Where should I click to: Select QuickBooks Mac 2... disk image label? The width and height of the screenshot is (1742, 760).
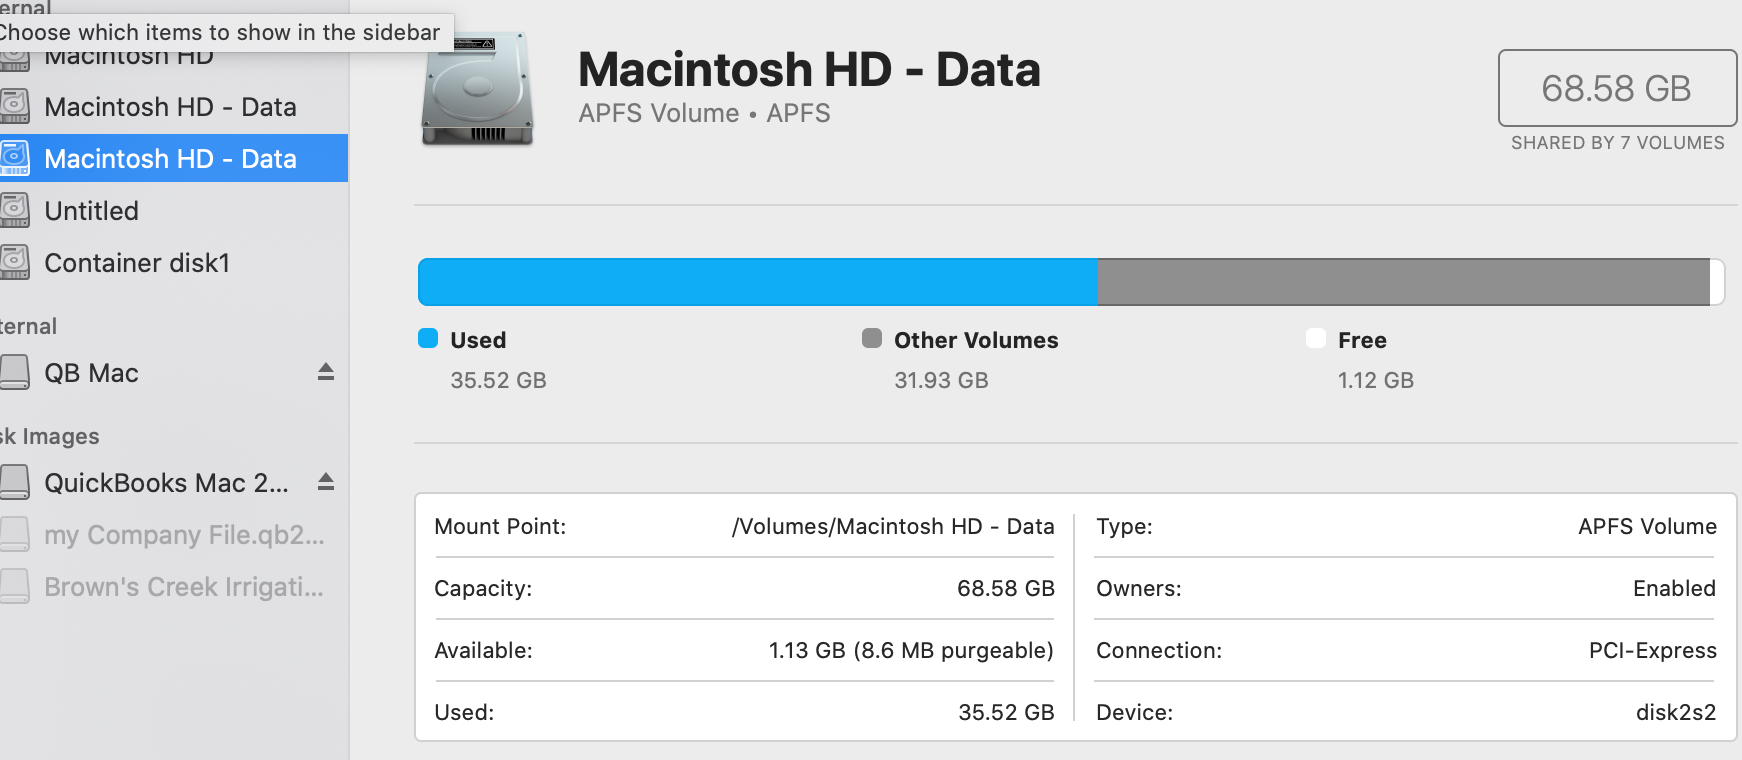[x=166, y=482]
